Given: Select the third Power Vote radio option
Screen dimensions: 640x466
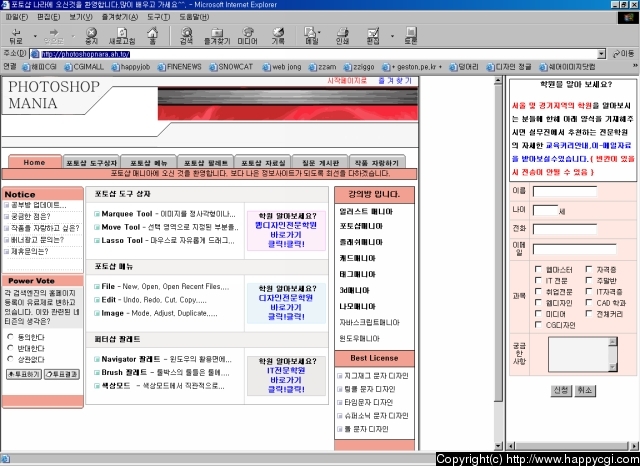Looking at the screenshot, I should [11, 359].
